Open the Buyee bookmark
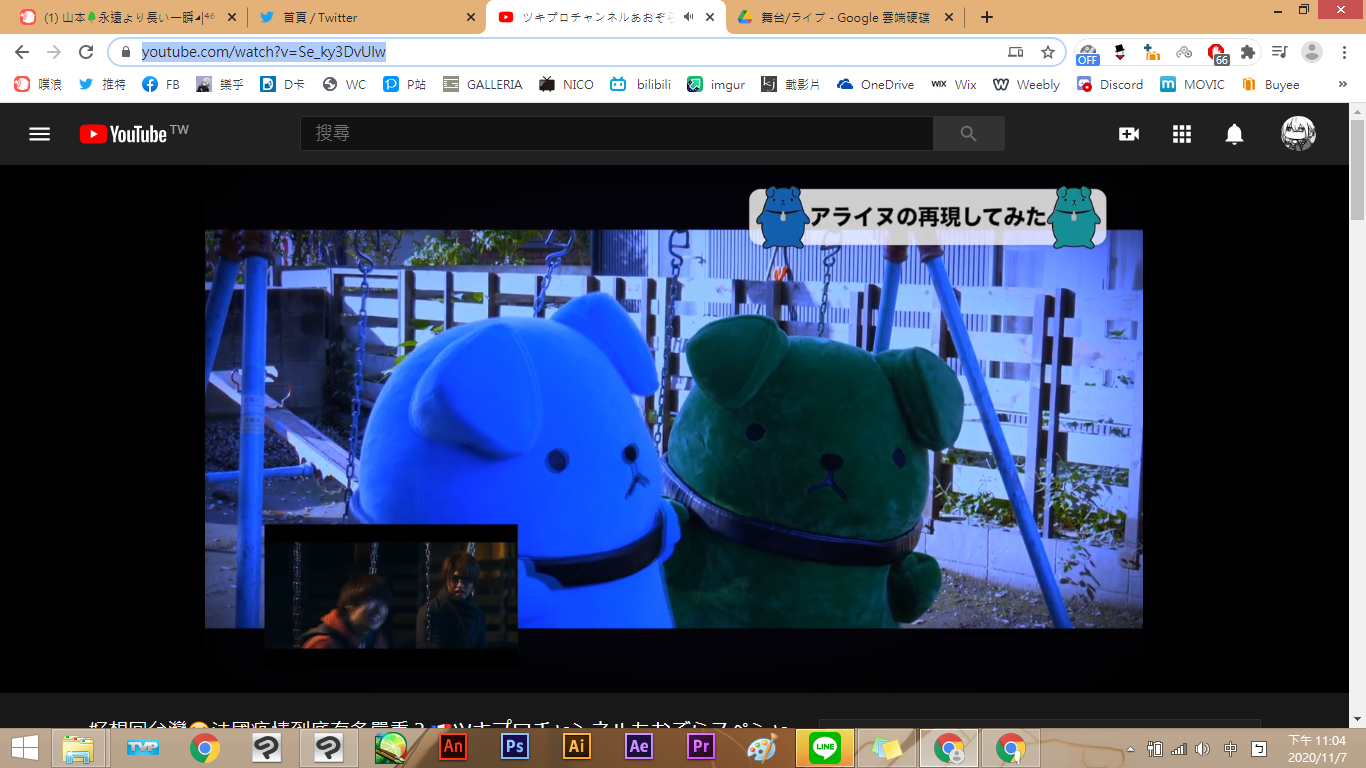 pos(1270,85)
